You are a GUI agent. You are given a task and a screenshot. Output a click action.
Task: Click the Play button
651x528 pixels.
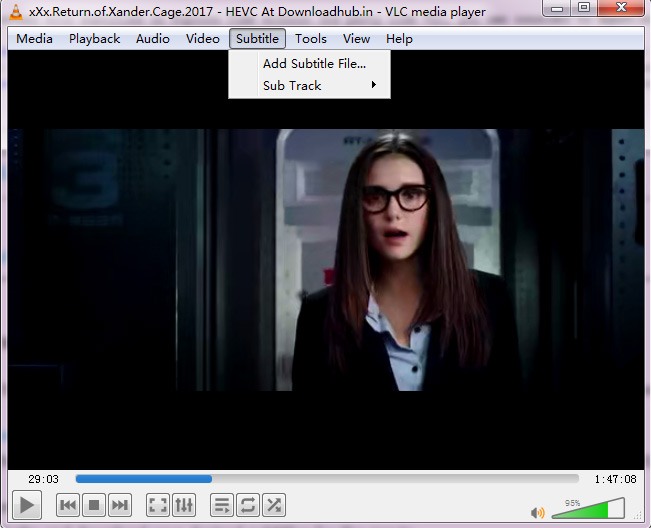[x=27, y=505]
